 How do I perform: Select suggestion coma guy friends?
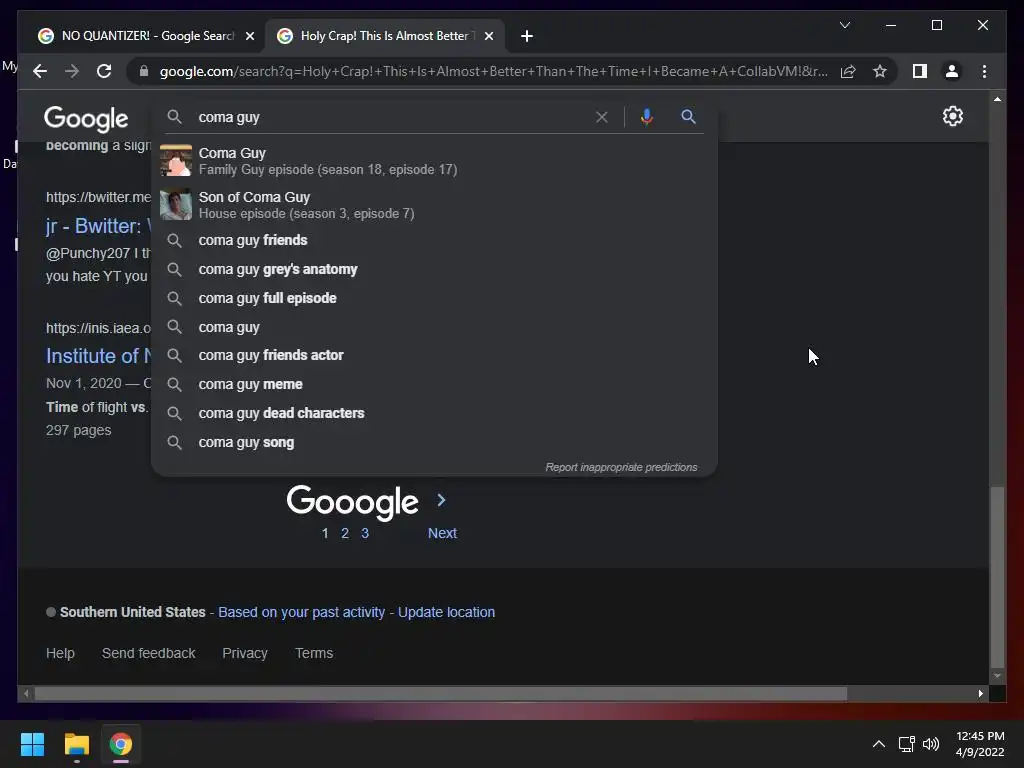434,240
